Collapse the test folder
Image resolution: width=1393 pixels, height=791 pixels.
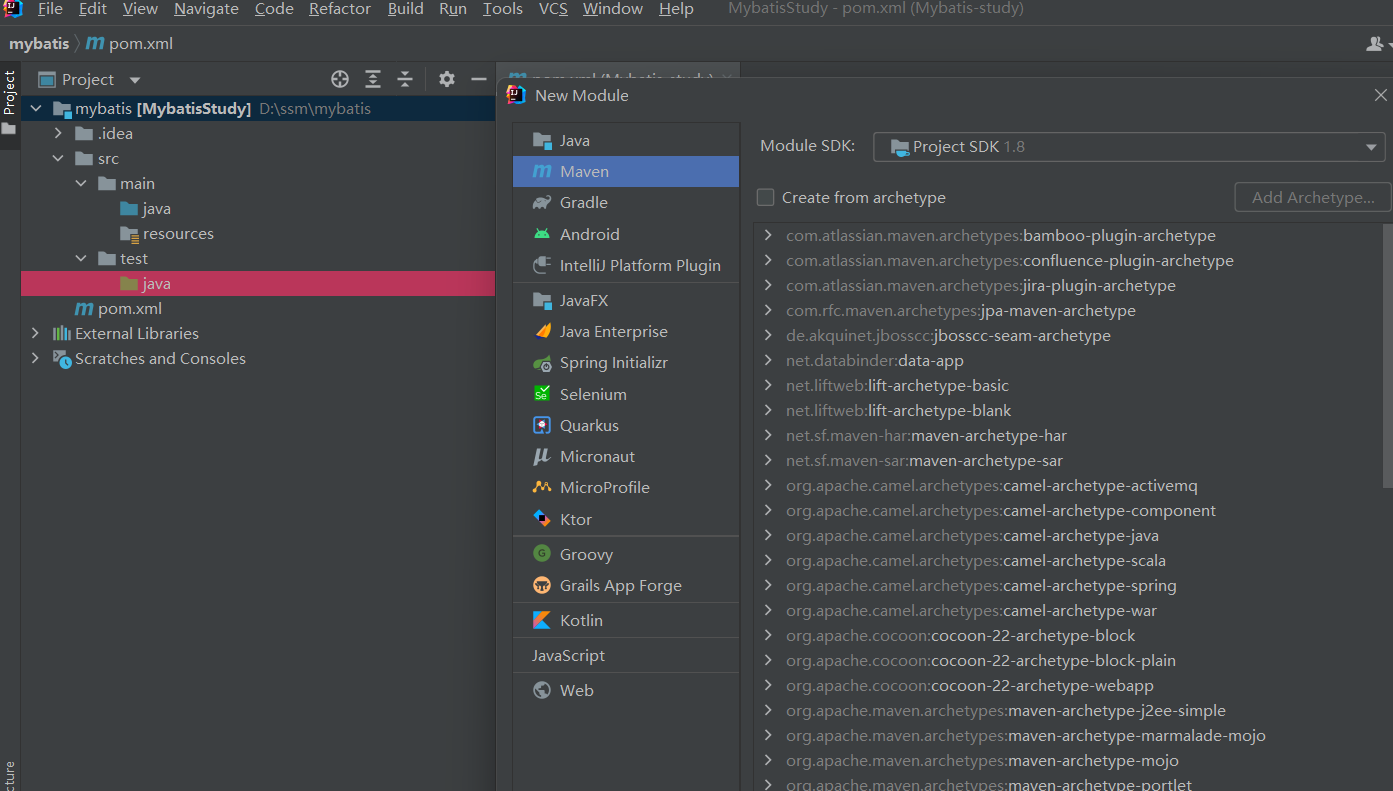pos(82,259)
